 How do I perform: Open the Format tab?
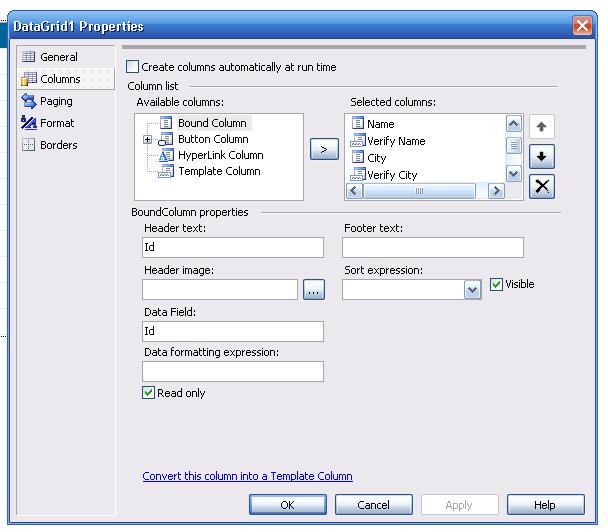pos(57,123)
